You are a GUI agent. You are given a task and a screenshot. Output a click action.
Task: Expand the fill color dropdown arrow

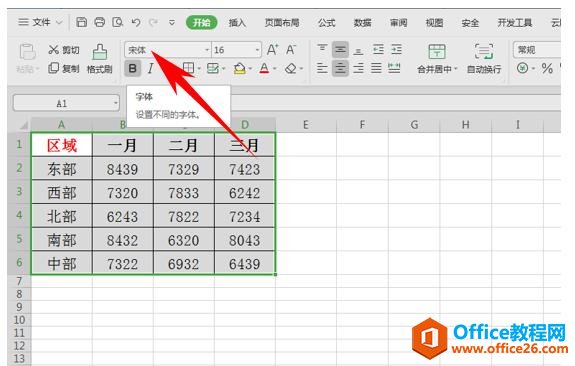[250, 69]
